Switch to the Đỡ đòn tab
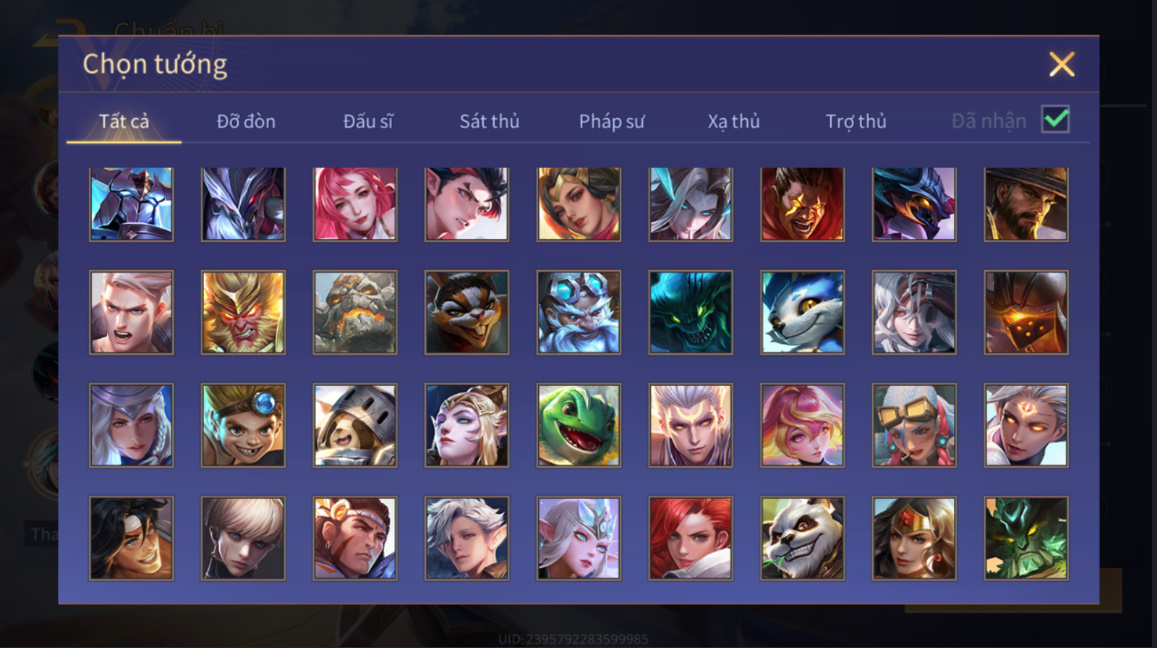The image size is (1157, 651). coord(246,121)
